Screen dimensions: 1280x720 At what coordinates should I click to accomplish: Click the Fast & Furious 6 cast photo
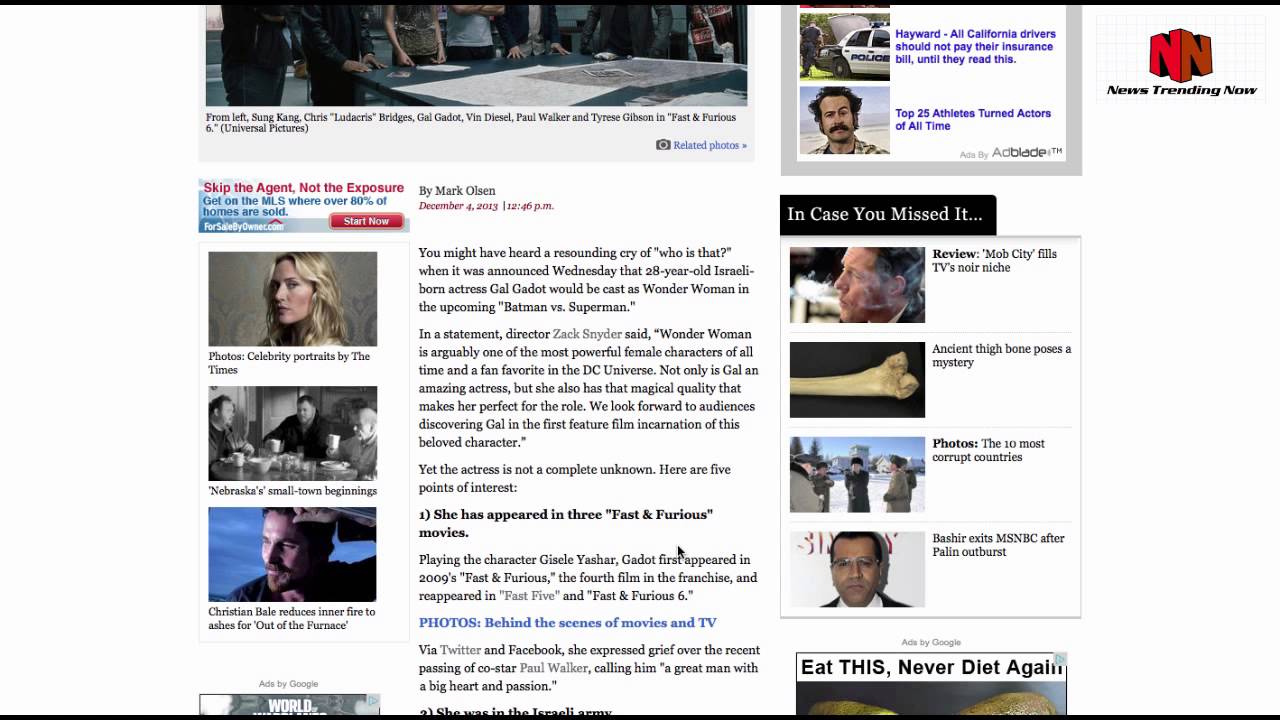(476, 55)
